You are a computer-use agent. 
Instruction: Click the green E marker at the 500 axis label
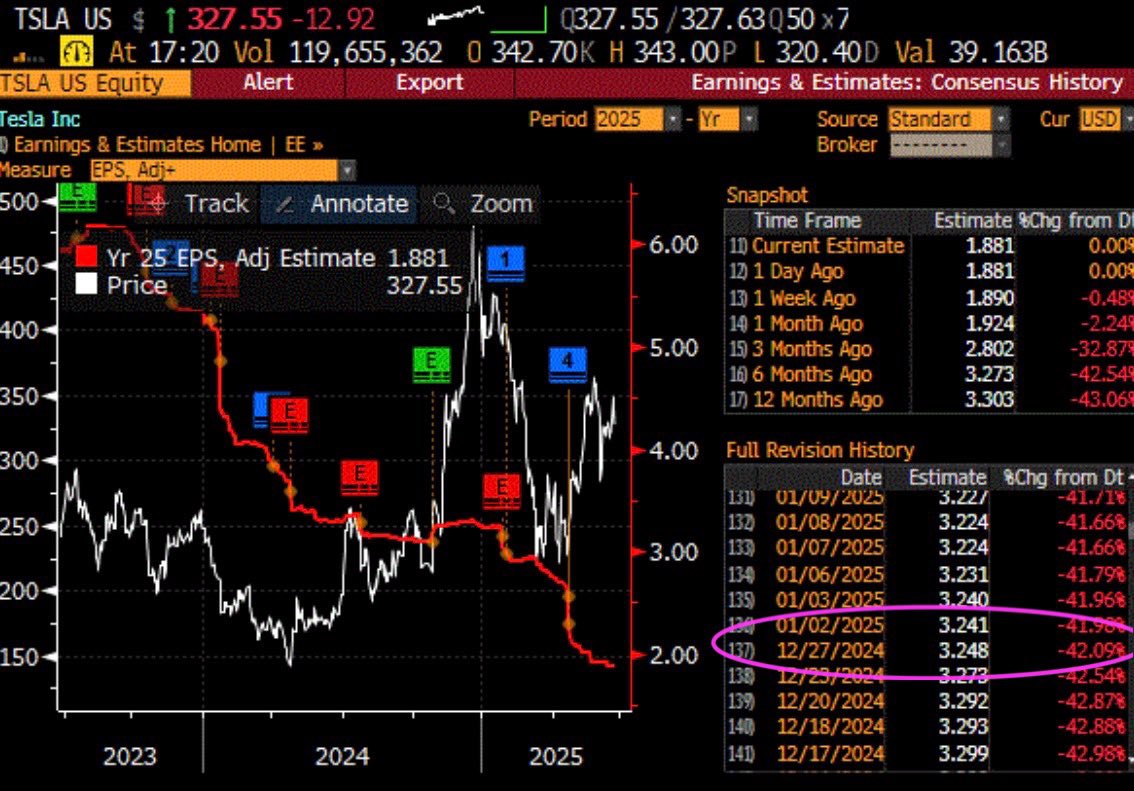coord(78,197)
